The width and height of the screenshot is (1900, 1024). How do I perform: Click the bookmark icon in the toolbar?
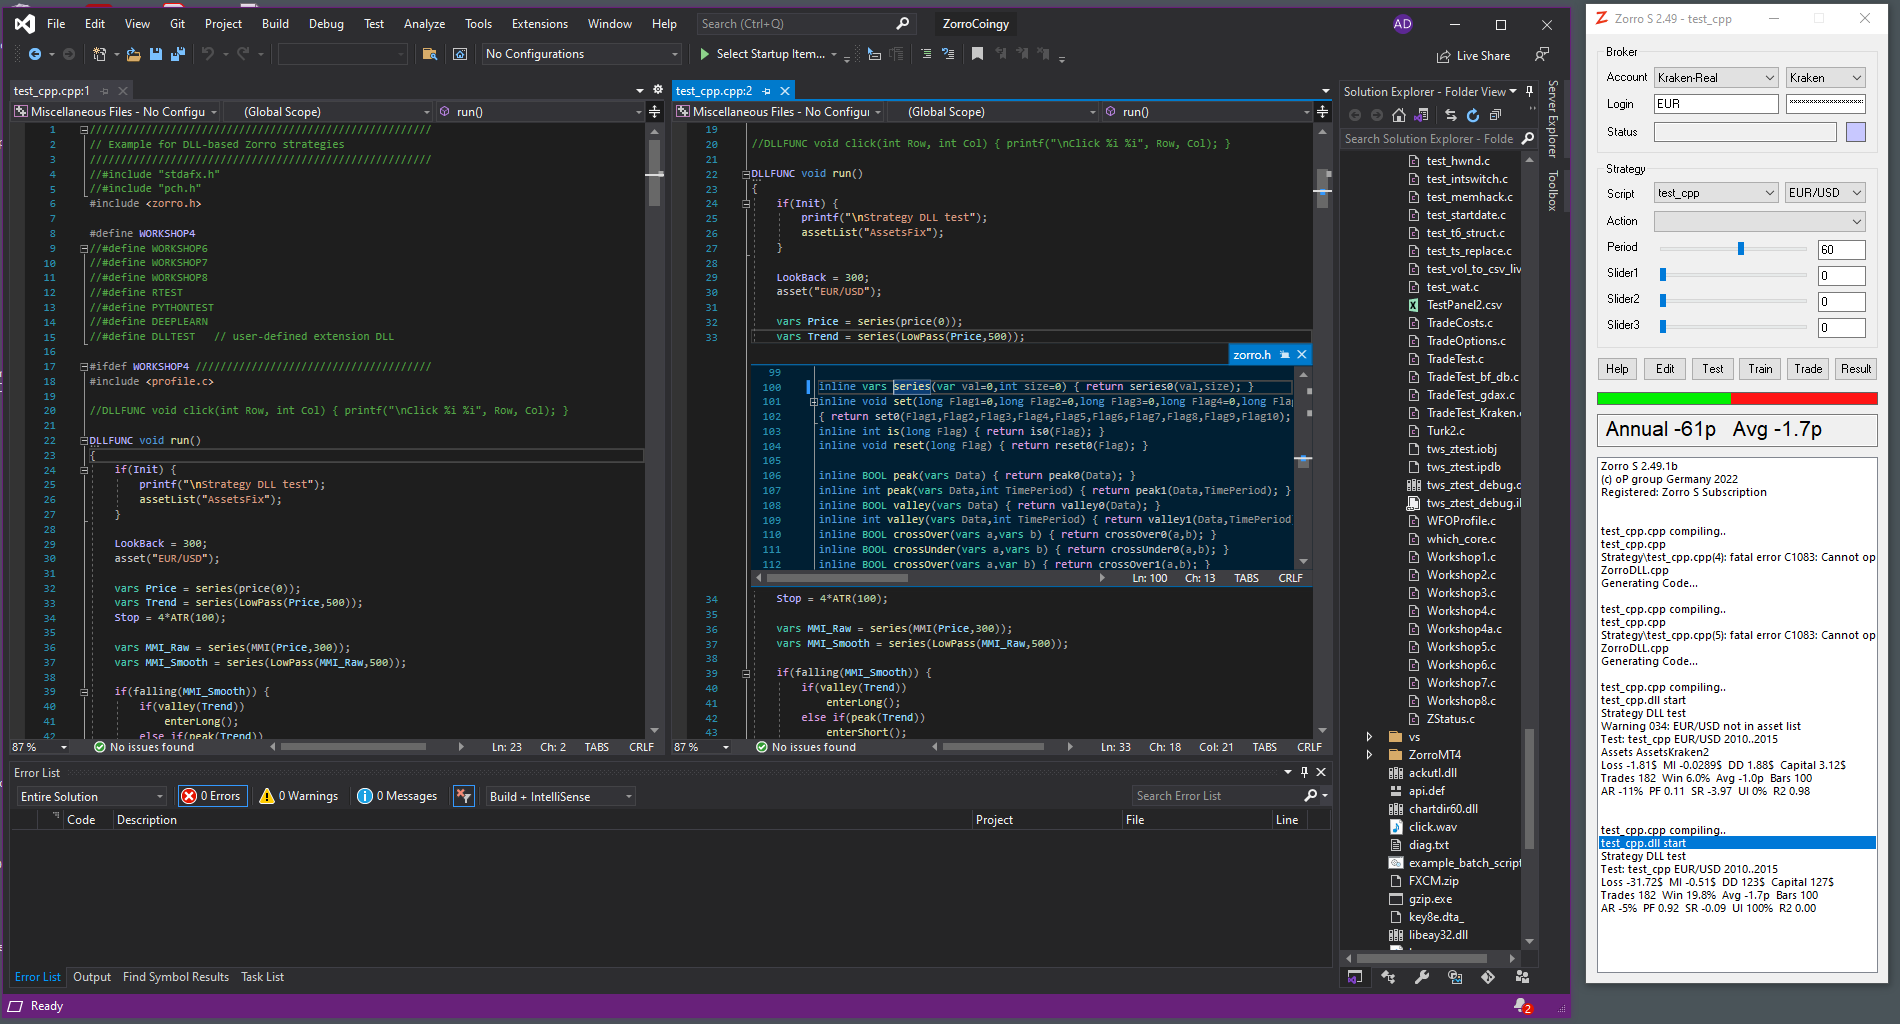tap(977, 54)
